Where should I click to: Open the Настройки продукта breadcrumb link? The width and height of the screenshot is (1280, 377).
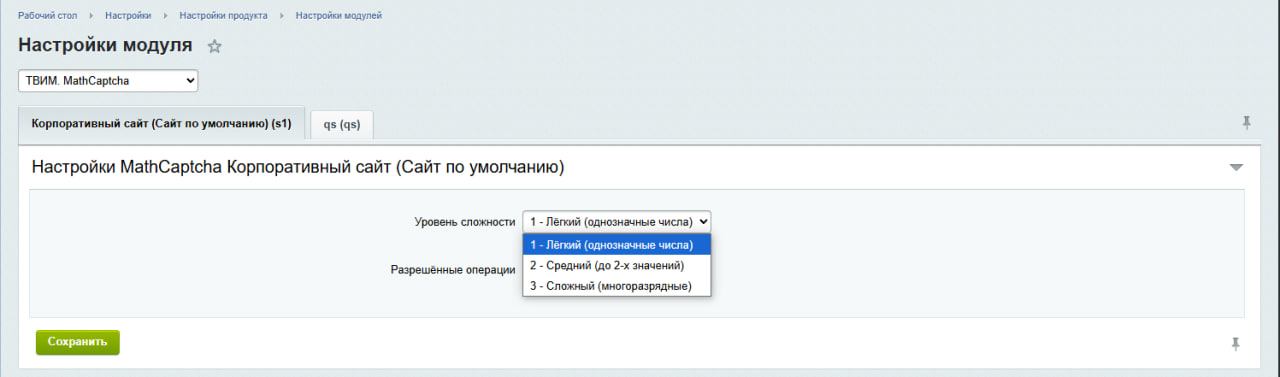223,16
